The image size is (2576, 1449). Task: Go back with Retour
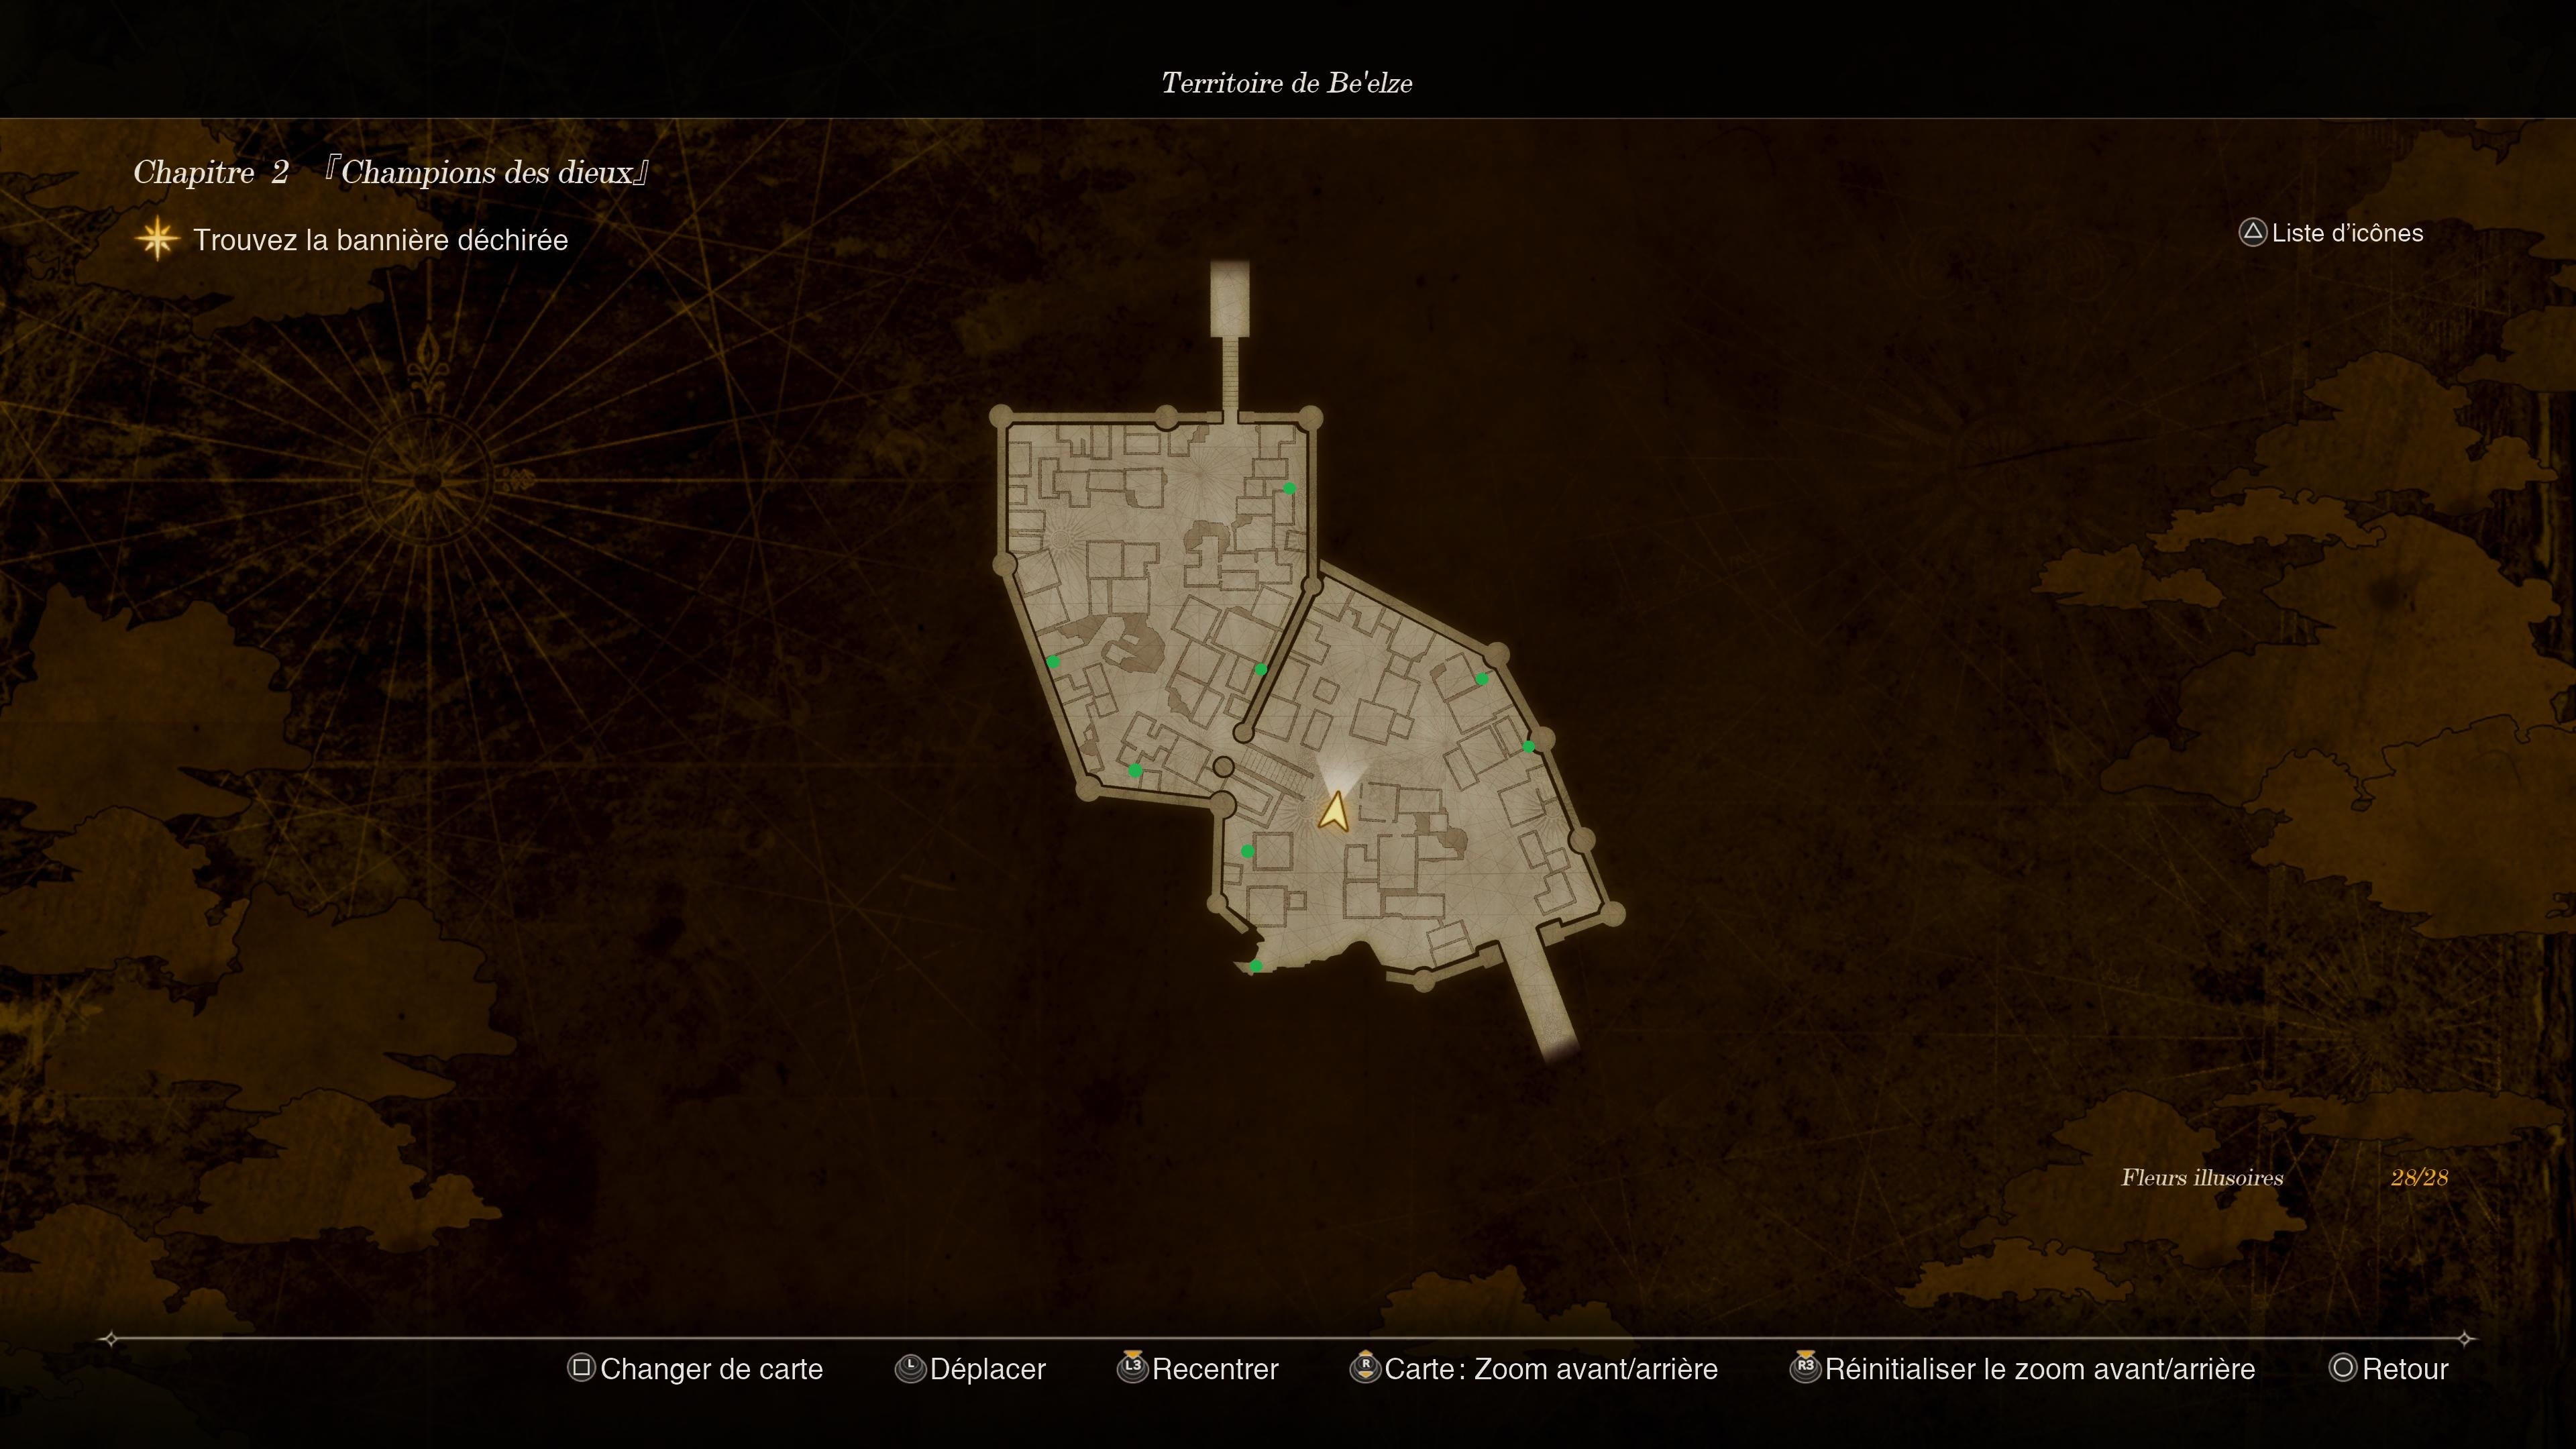(2405, 1369)
